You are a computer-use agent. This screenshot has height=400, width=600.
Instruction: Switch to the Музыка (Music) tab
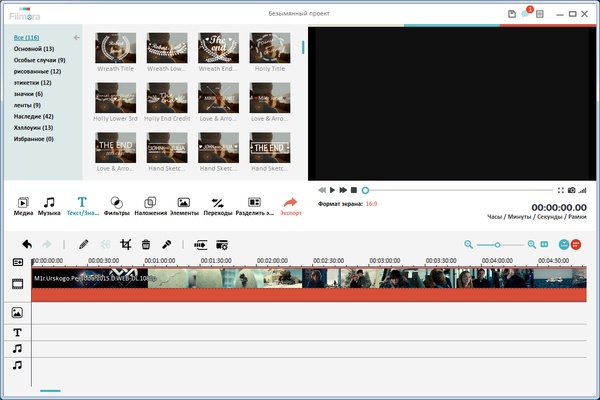pyautogui.click(x=49, y=206)
